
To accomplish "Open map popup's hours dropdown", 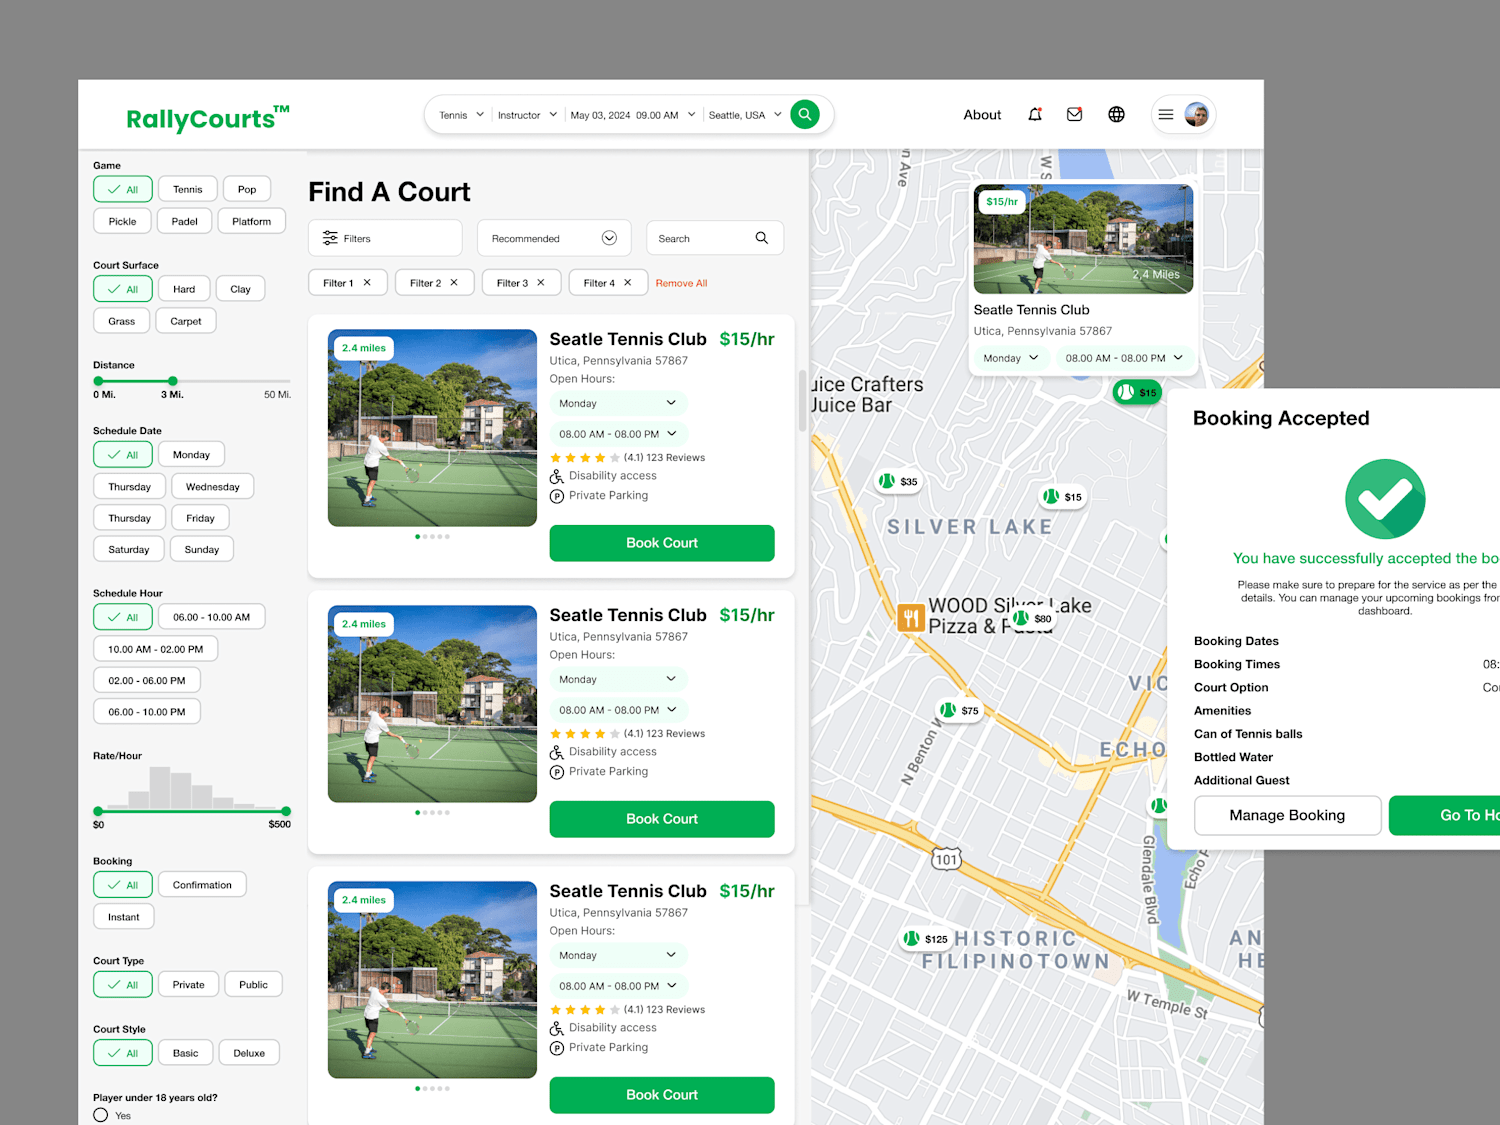I will pyautogui.click(x=1124, y=358).
